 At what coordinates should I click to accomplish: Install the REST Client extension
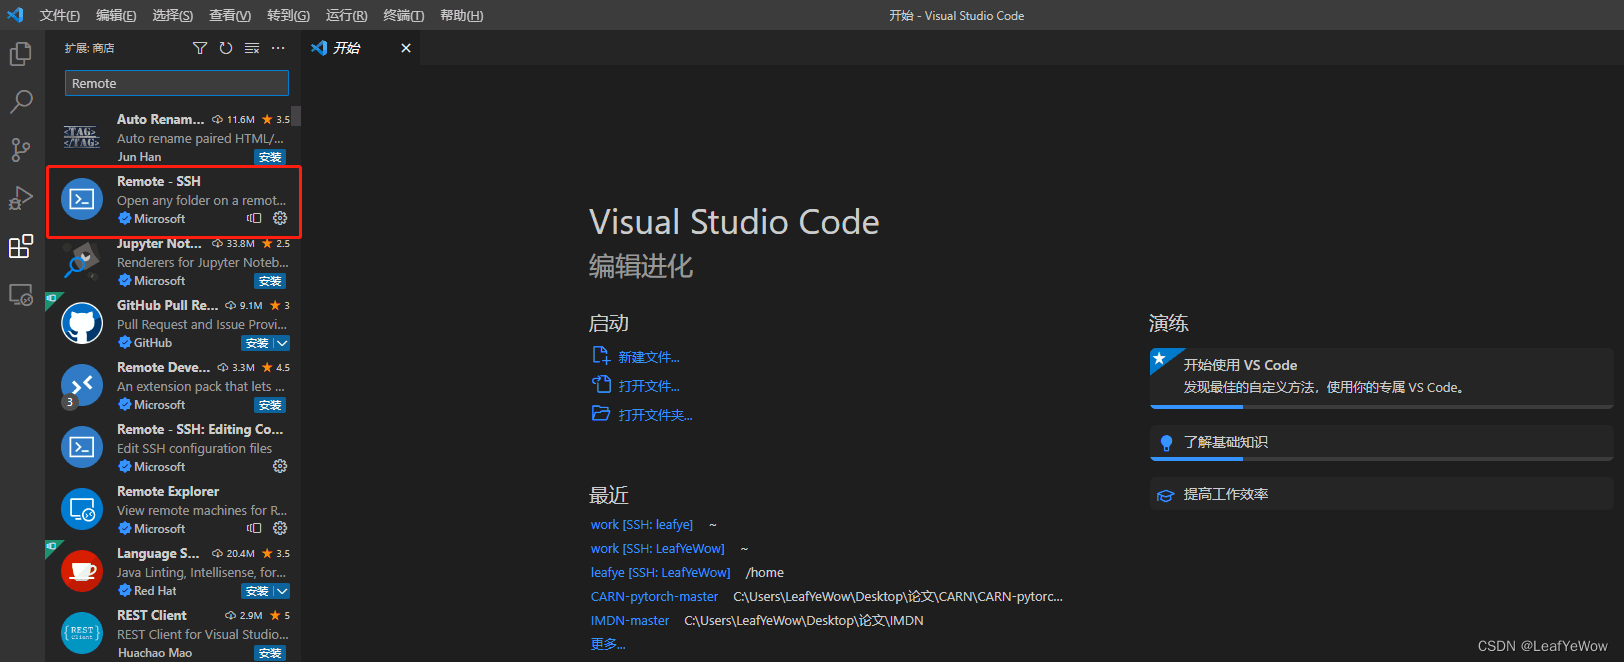pyautogui.click(x=270, y=653)
